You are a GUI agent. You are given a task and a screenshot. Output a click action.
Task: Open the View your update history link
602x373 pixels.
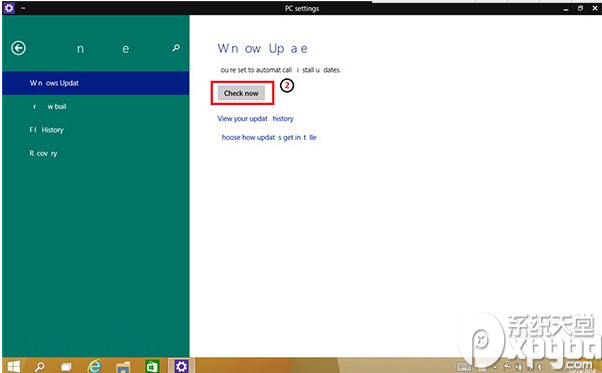[x=255, y=119]
